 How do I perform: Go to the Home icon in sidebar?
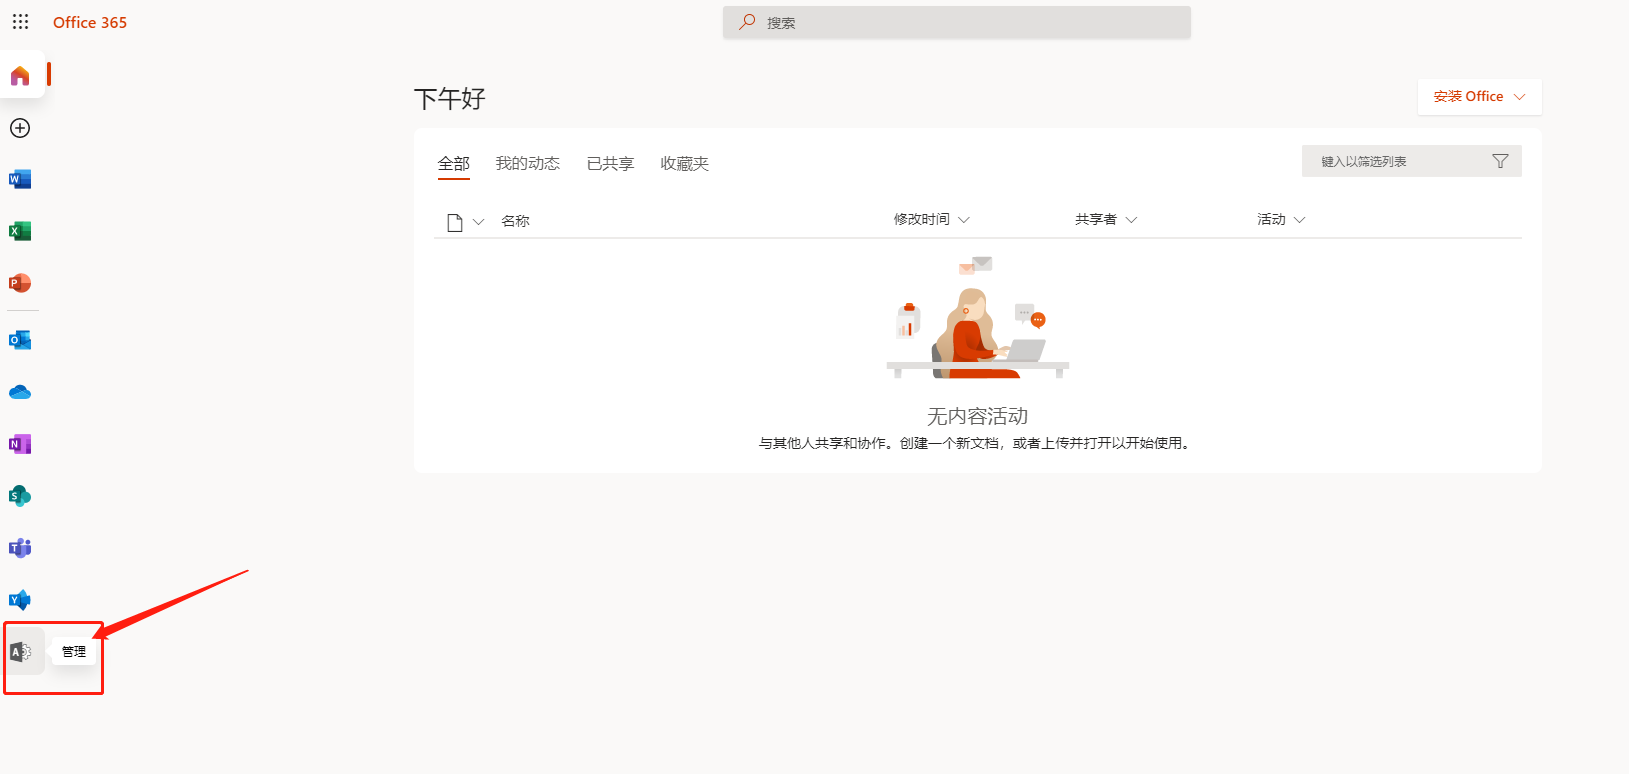point(20,76)
